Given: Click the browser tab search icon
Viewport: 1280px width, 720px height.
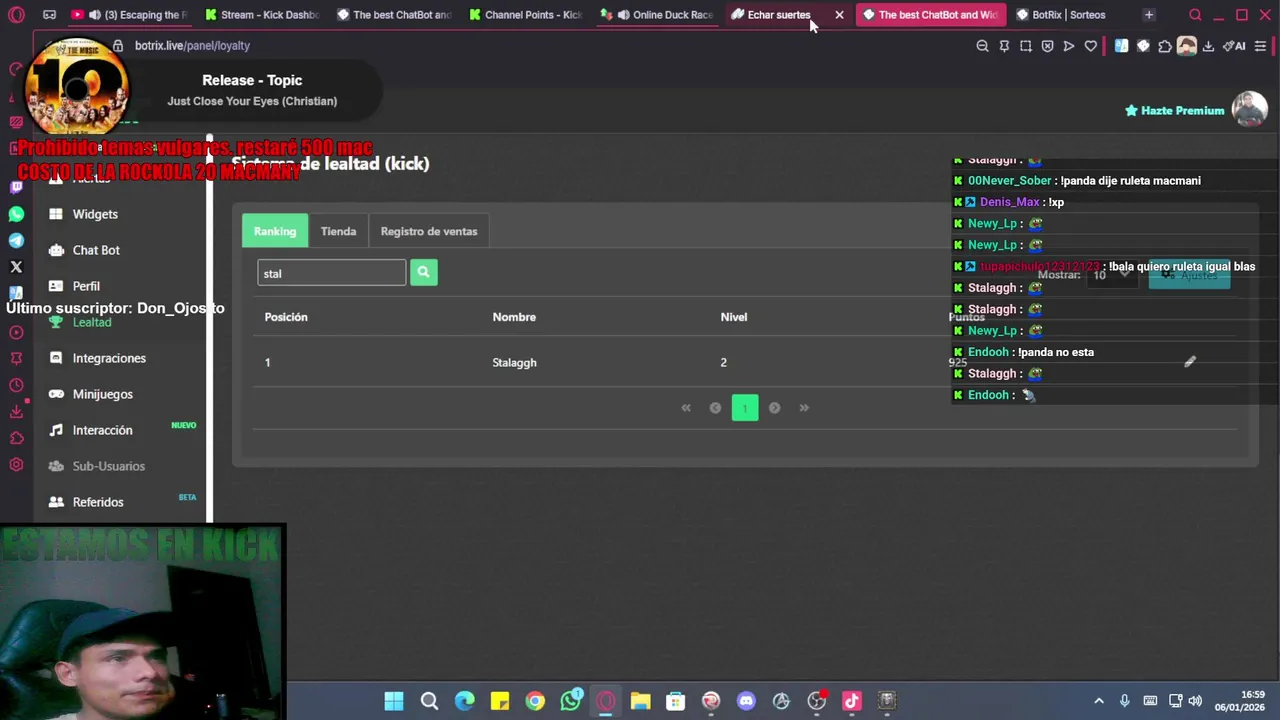Looking at the screenshot, I should pos(1195,15).
